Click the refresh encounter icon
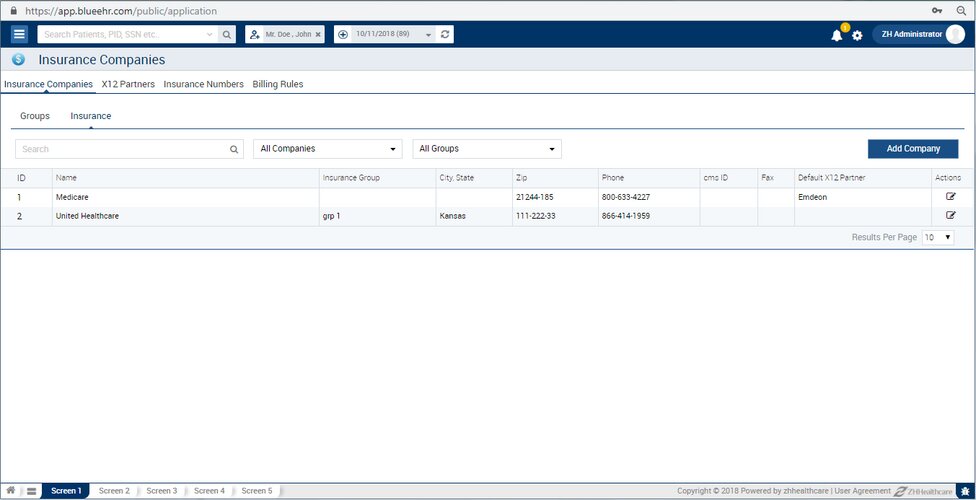976x500 pixels. (446, 34)
